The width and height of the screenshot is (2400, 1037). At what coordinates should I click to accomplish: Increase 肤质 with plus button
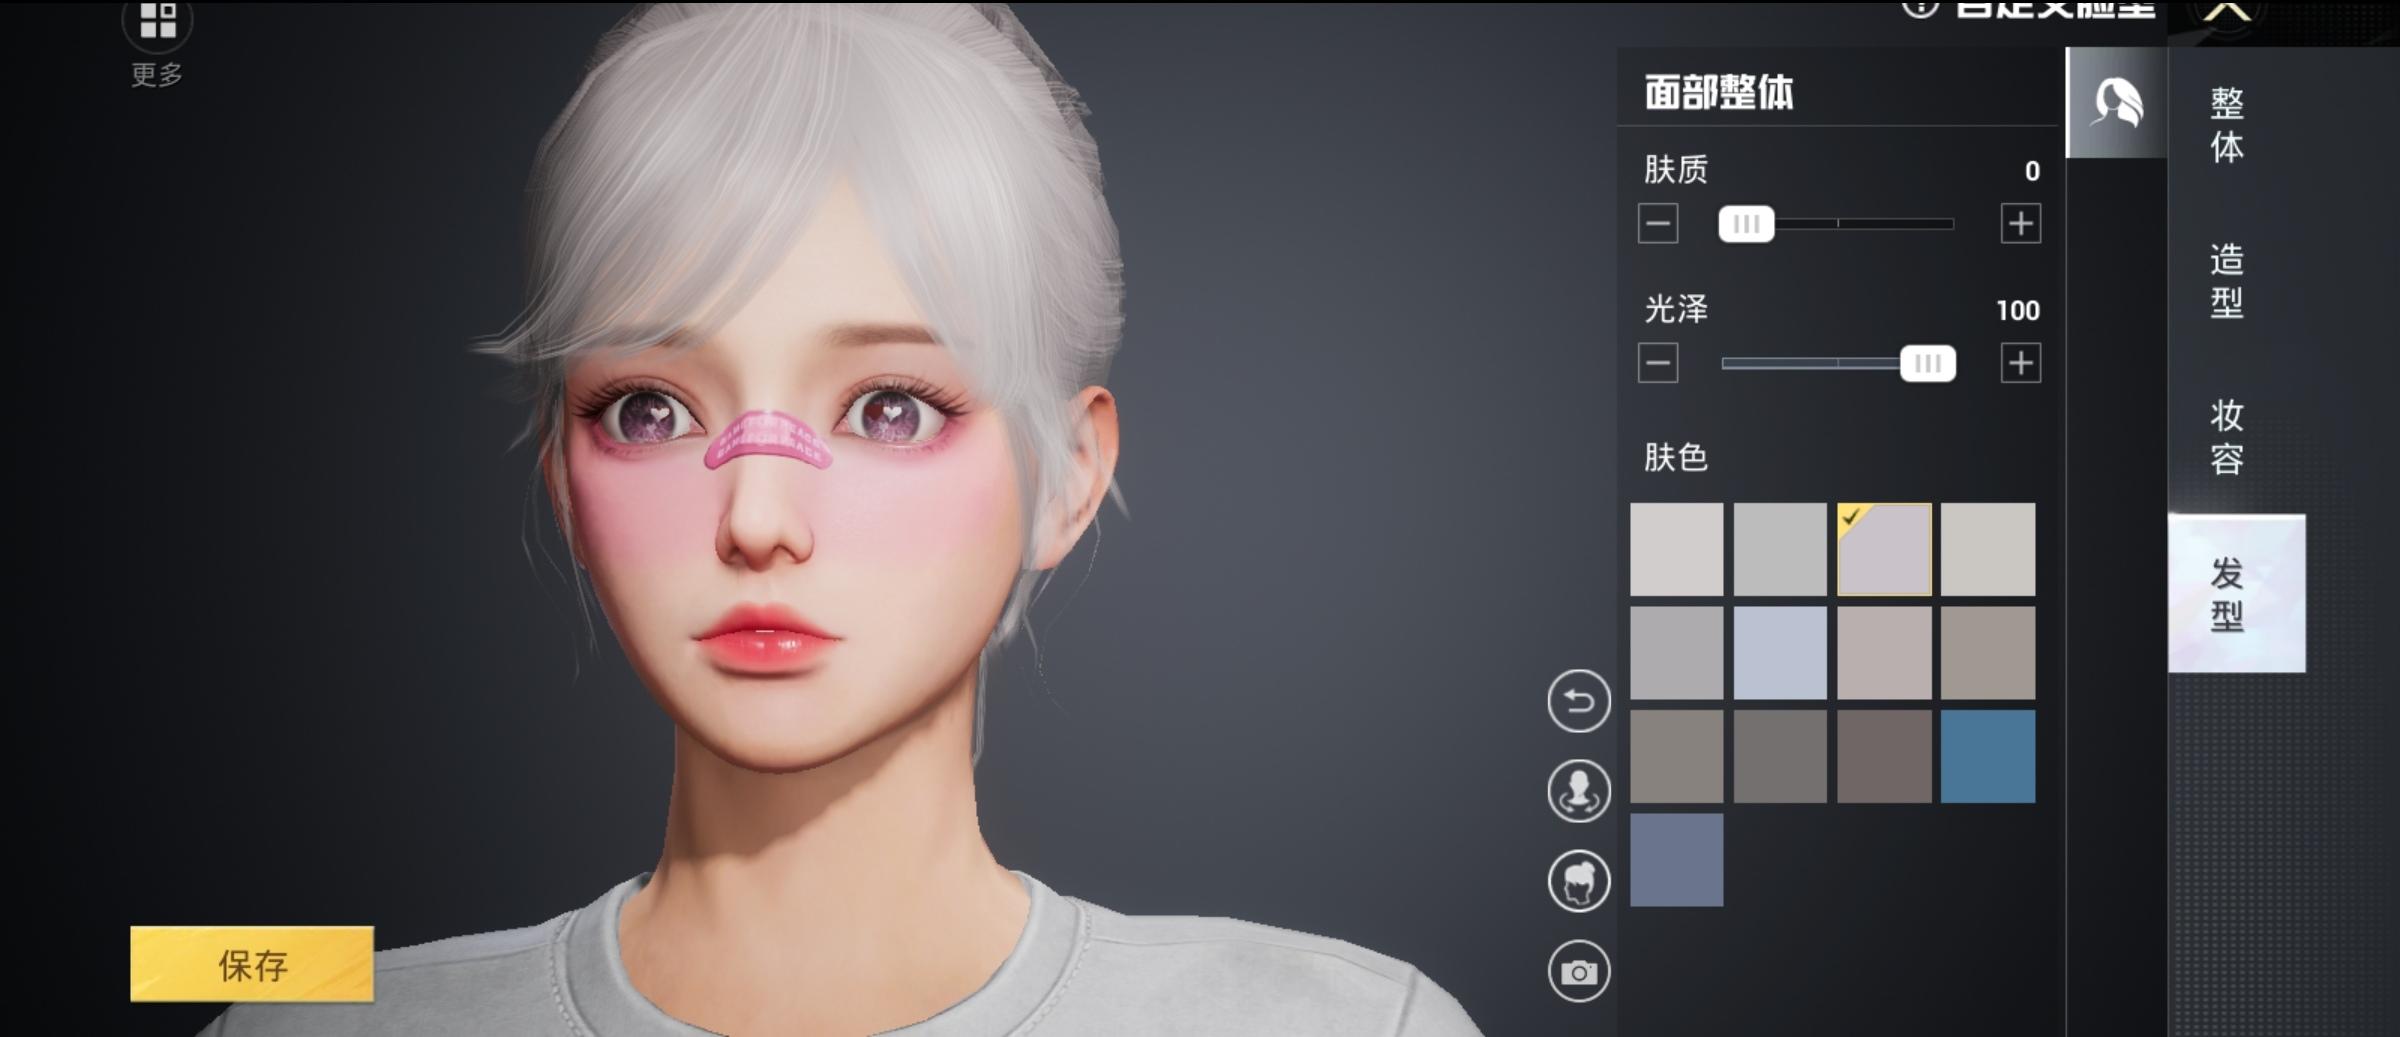point(2021,223)
